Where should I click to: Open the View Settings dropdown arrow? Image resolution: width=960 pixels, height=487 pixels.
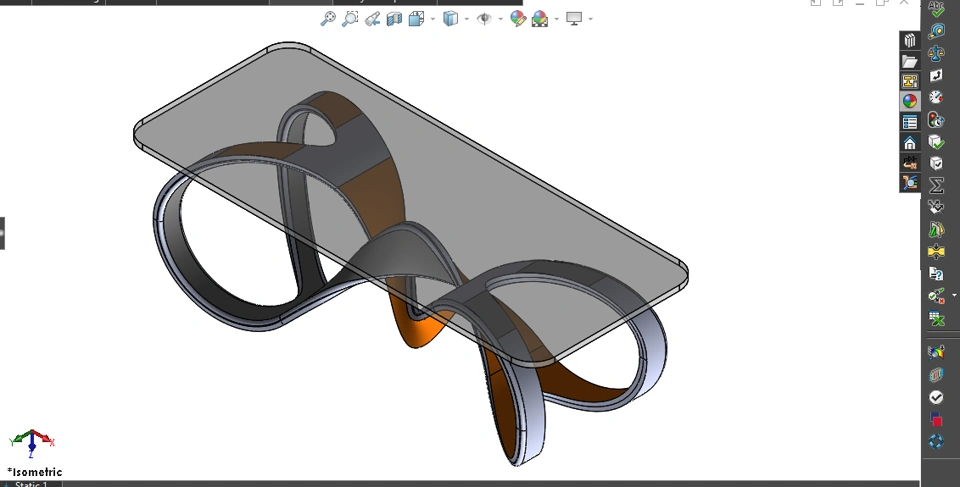[590, 19]
